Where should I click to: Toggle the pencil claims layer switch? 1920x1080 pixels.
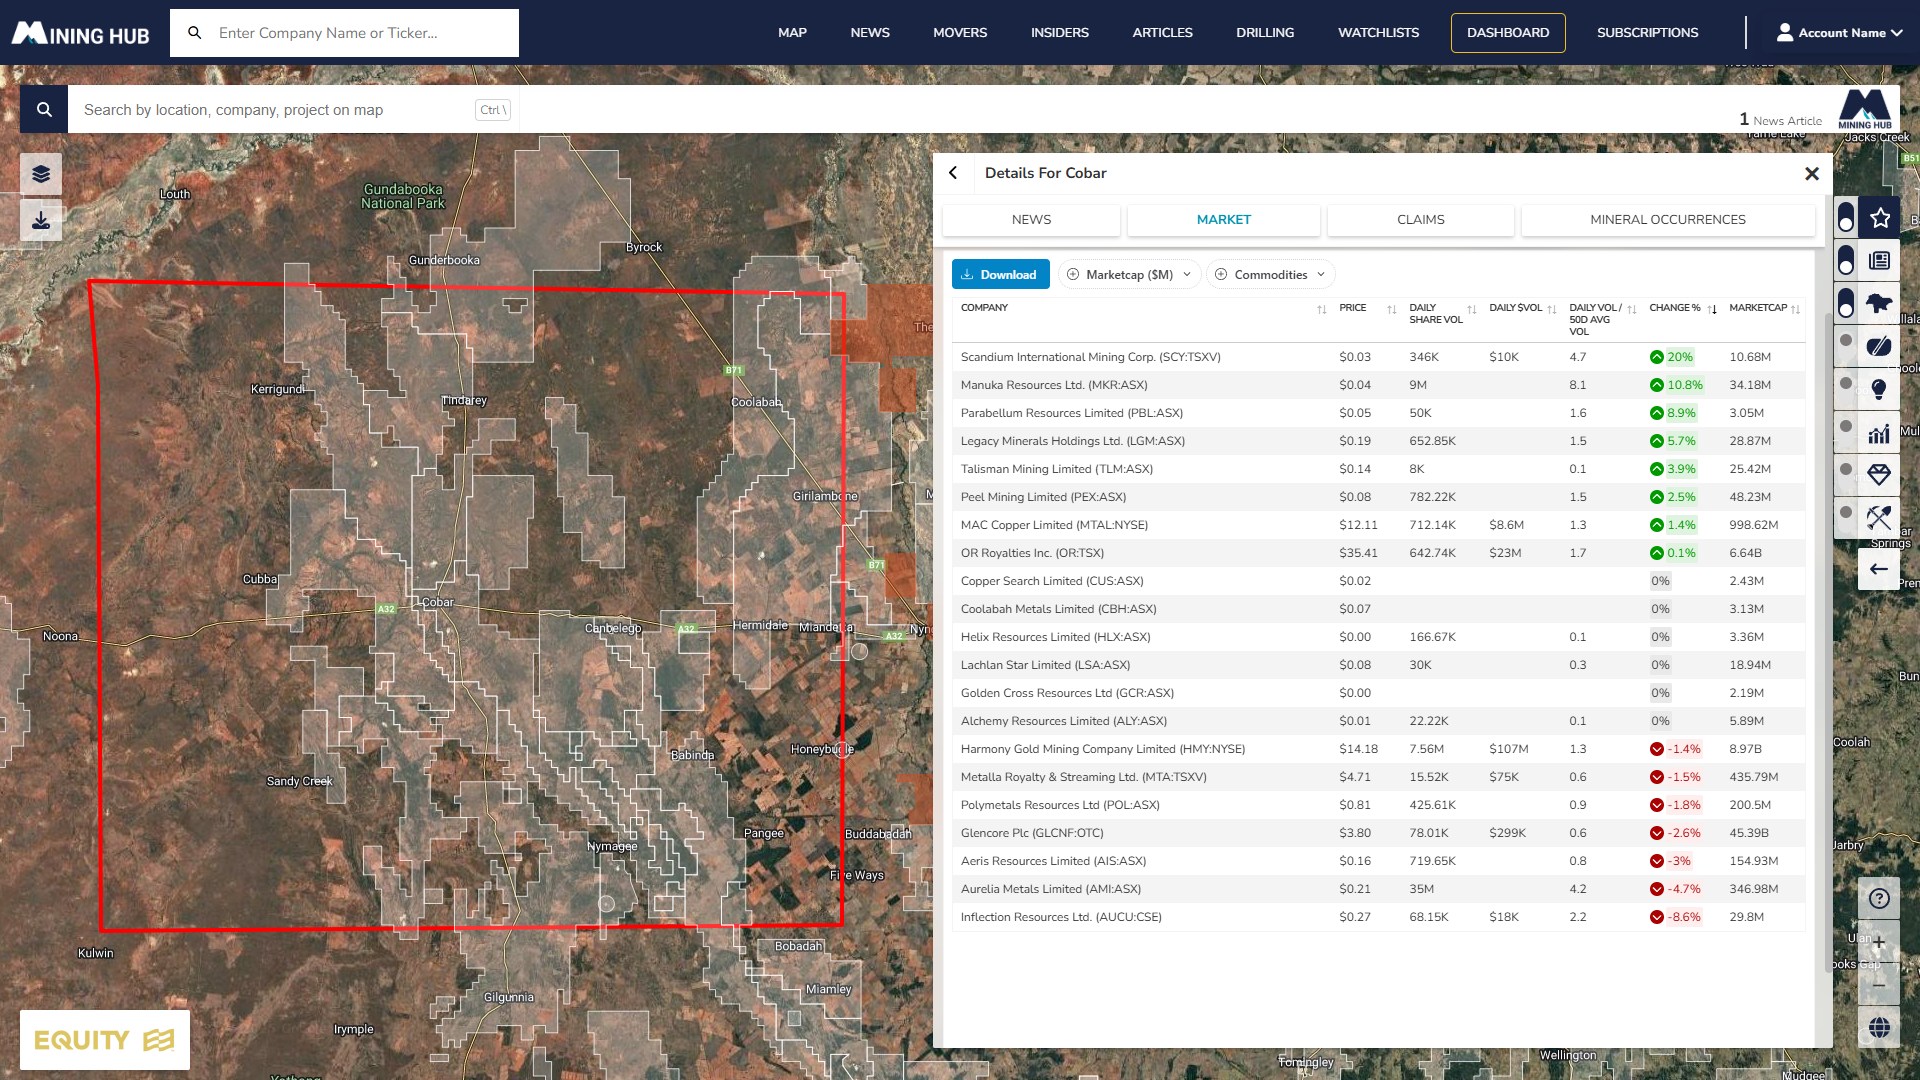point(1846,340)
